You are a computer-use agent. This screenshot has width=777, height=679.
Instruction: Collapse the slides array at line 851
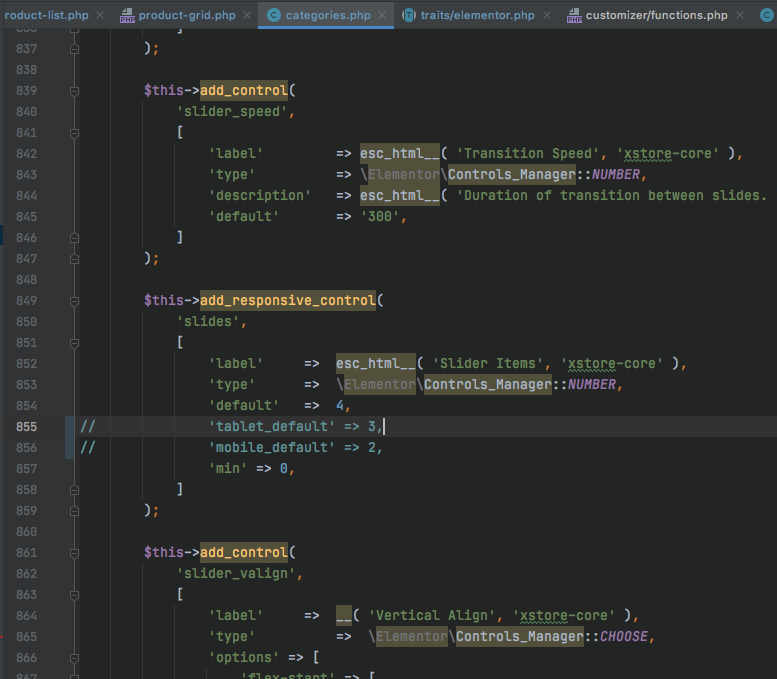pyautogui.click(x=74, y=343)
